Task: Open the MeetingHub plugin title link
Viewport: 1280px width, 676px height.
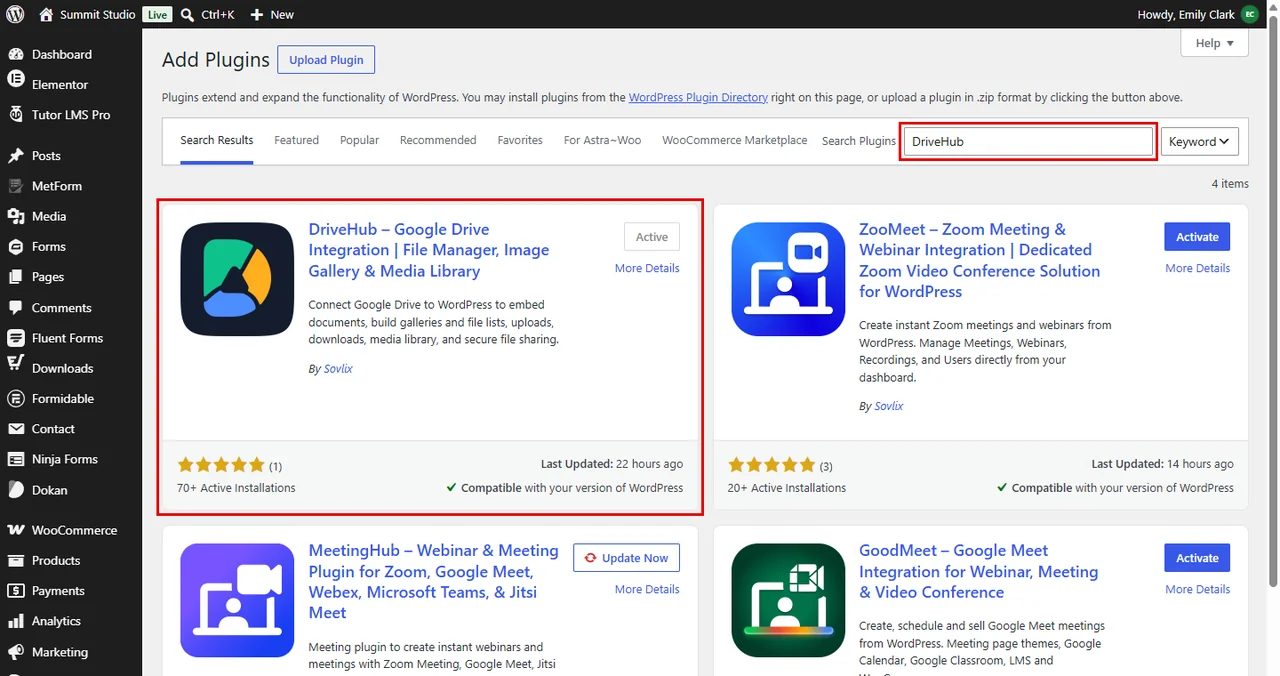Action: click(434, 581)
